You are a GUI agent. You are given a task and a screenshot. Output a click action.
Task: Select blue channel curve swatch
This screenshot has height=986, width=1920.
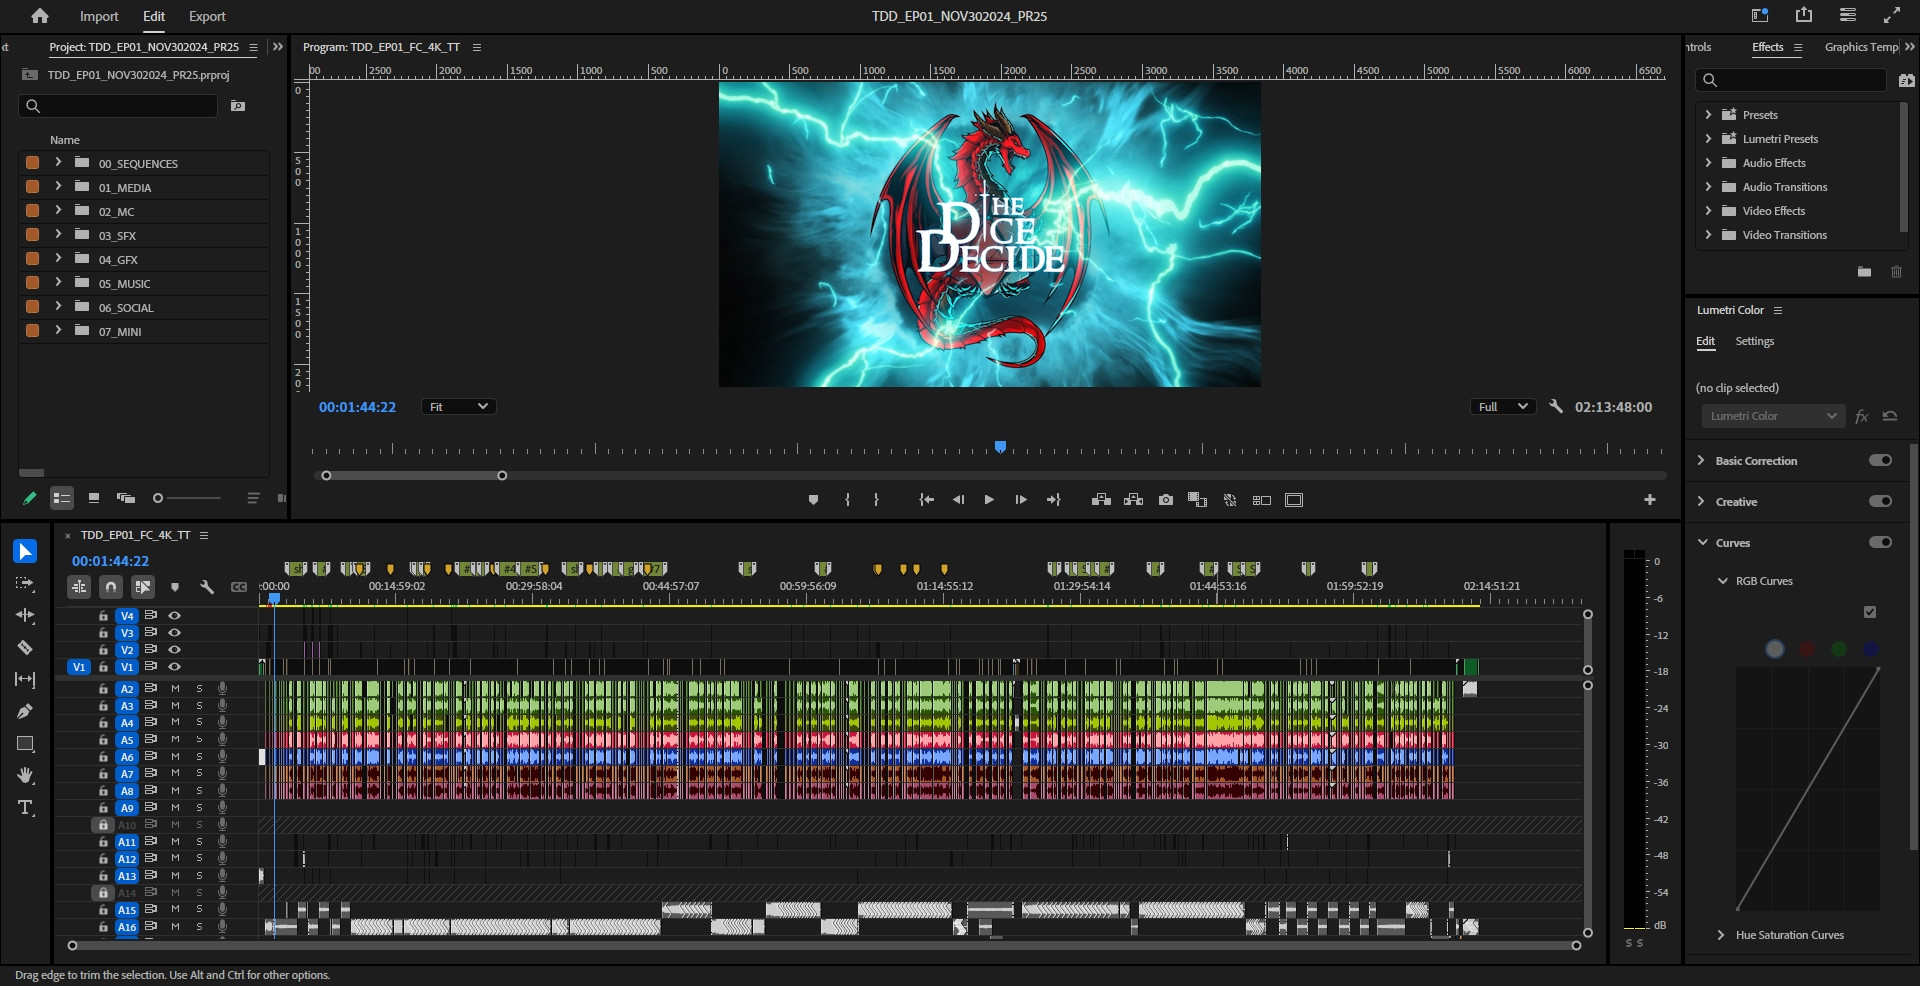pos(1870,649)
